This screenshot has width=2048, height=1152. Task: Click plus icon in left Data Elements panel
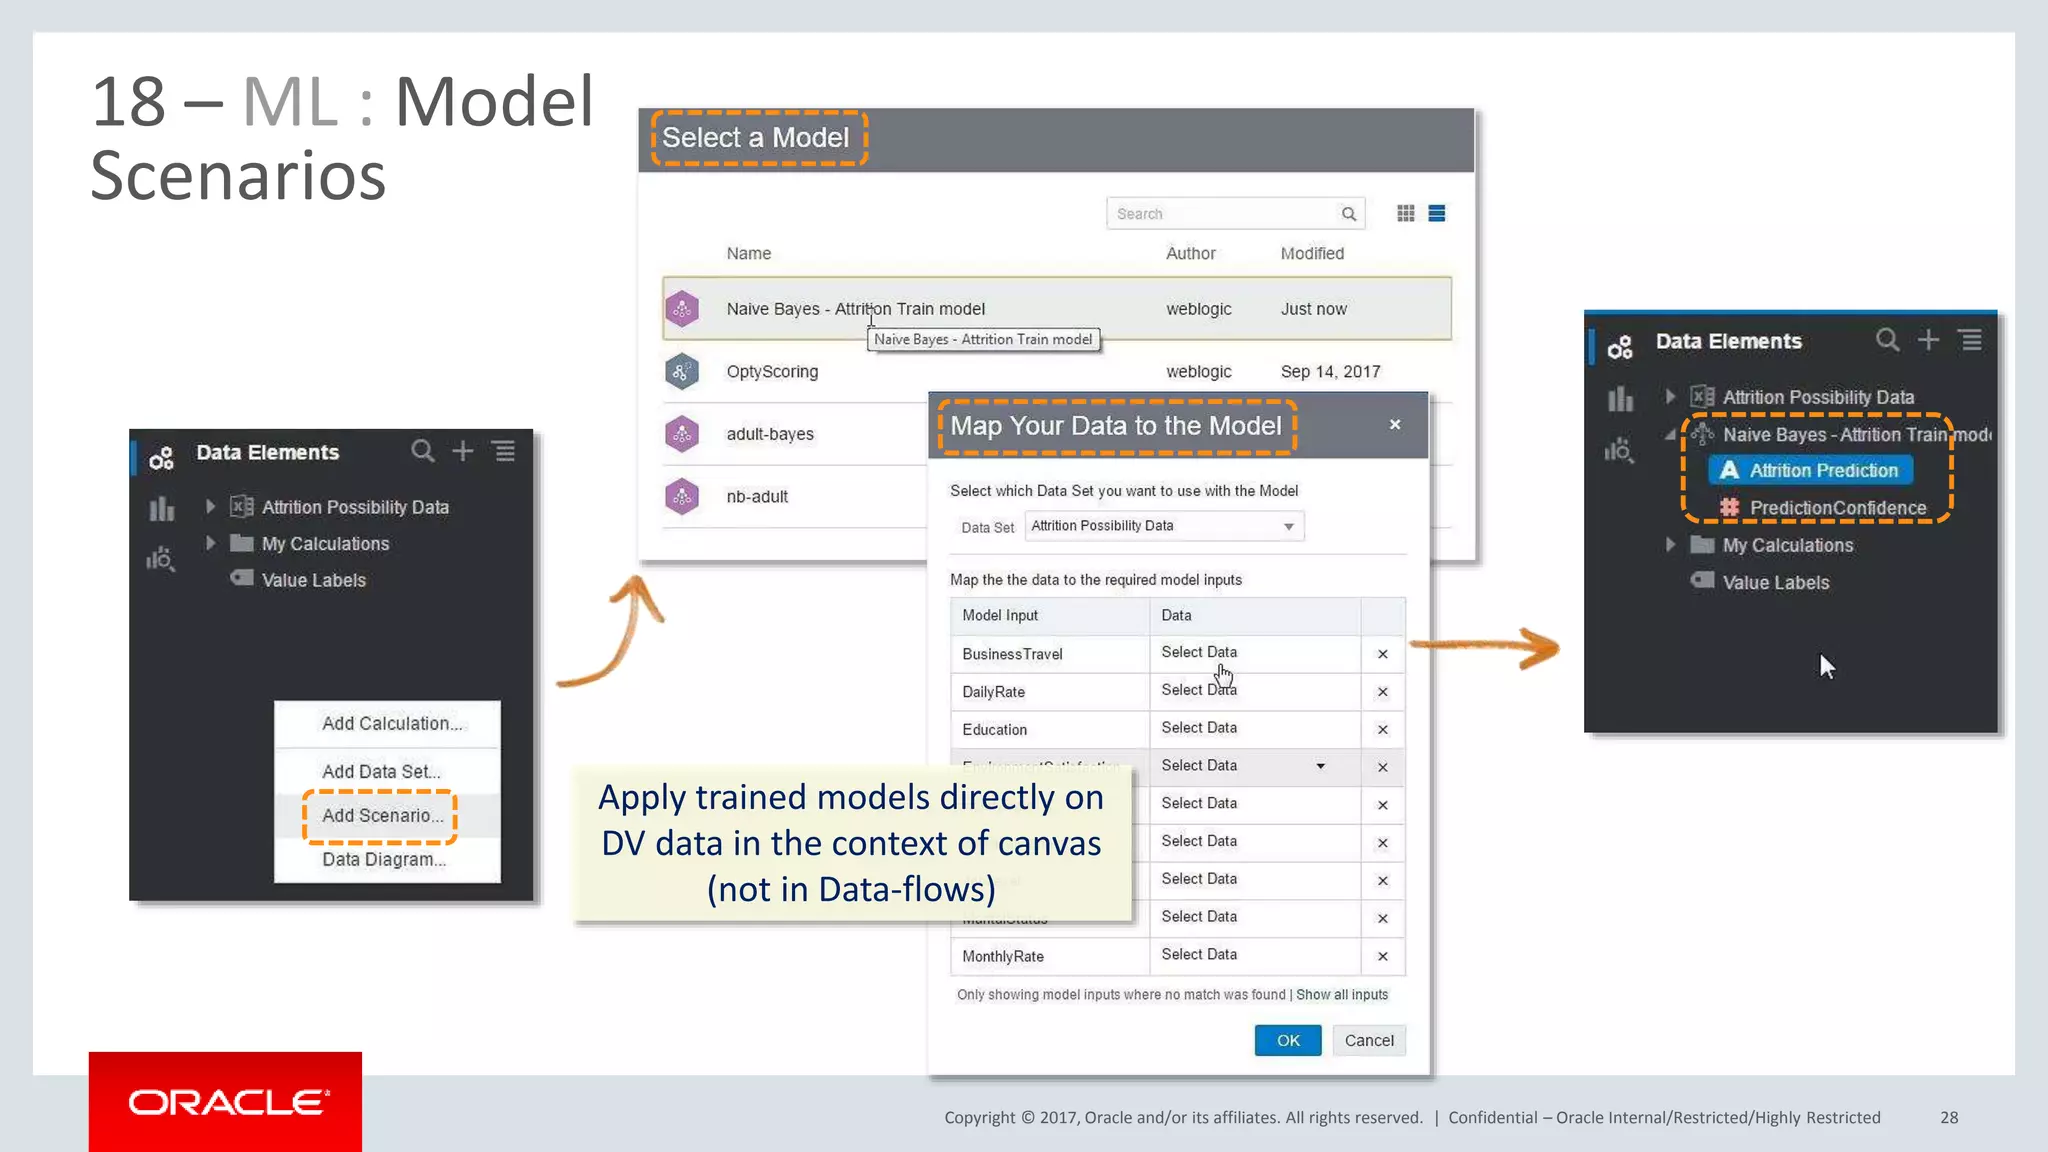[463, 452]
